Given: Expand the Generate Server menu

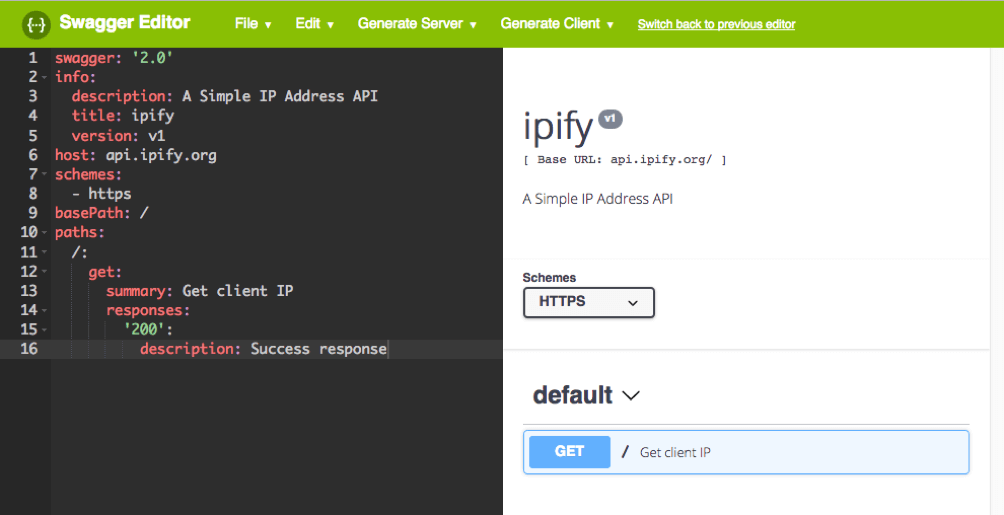Looking at the screenshot, I should click(417, 24).
